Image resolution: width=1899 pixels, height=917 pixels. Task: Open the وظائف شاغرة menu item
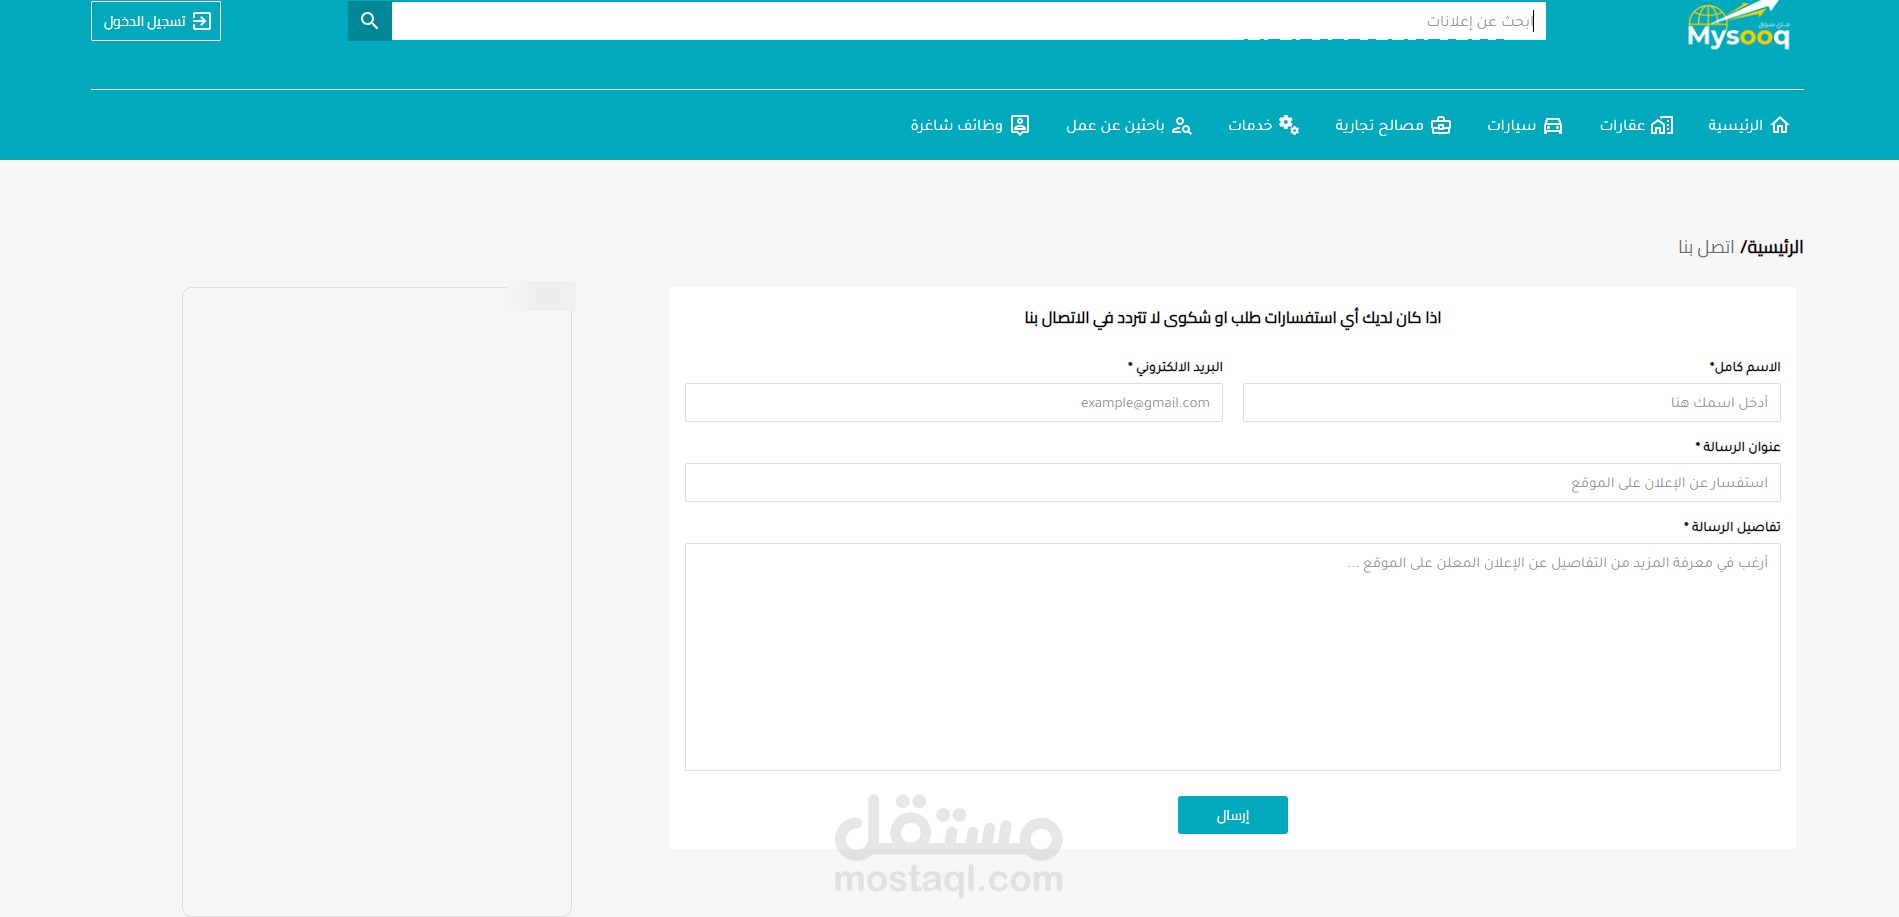tap(970, 125)
